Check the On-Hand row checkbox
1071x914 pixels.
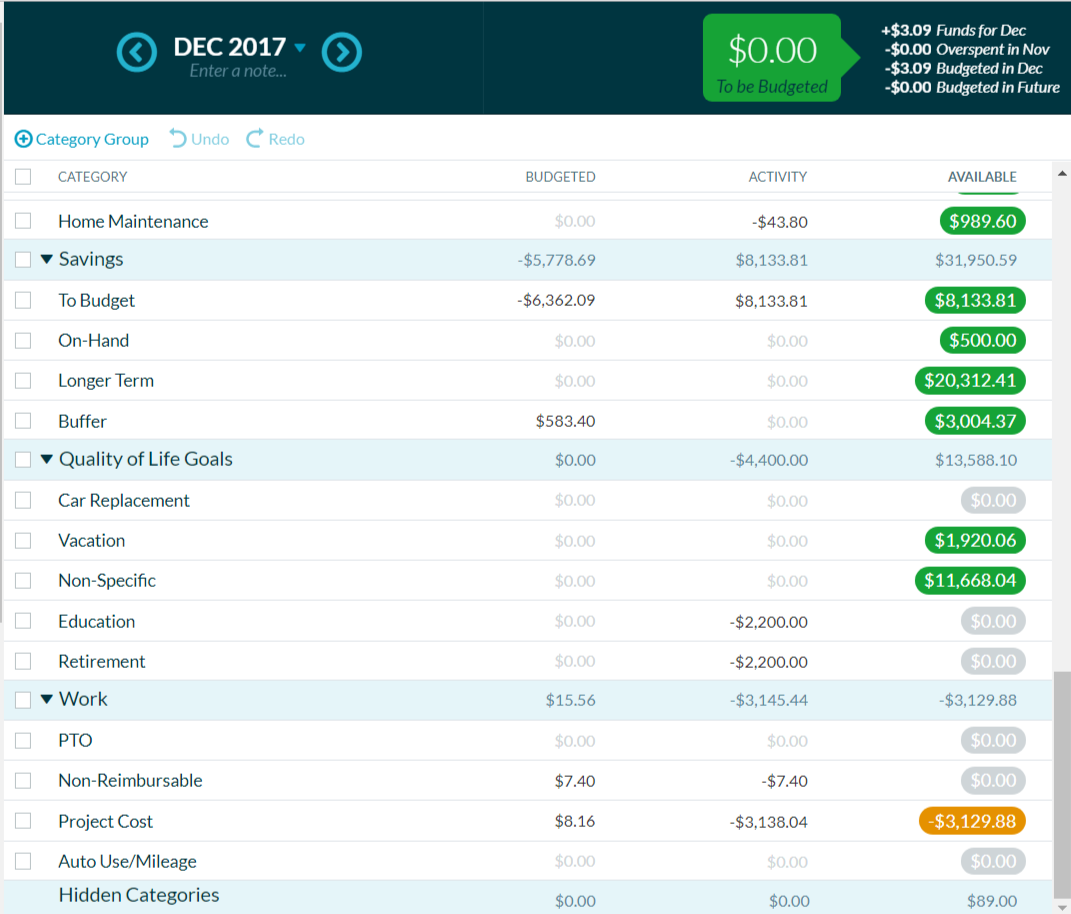click(23, 340)
